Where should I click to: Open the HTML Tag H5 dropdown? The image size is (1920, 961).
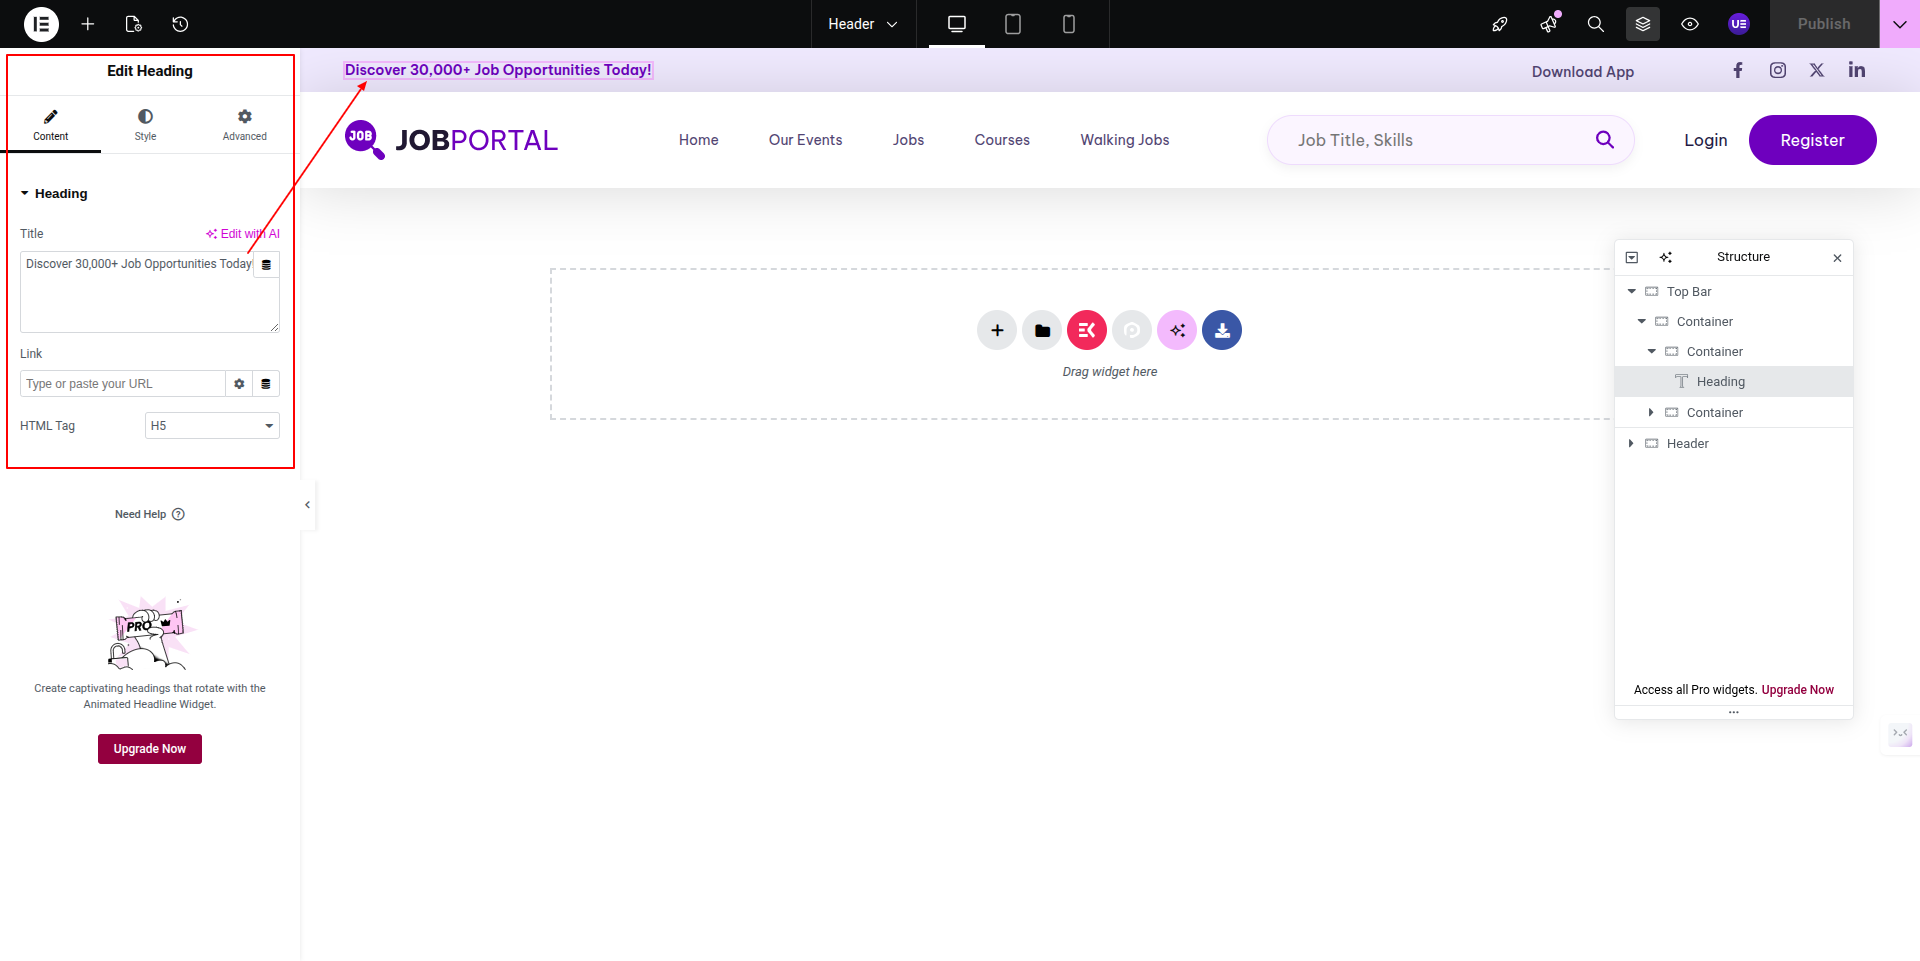(212, 426)
